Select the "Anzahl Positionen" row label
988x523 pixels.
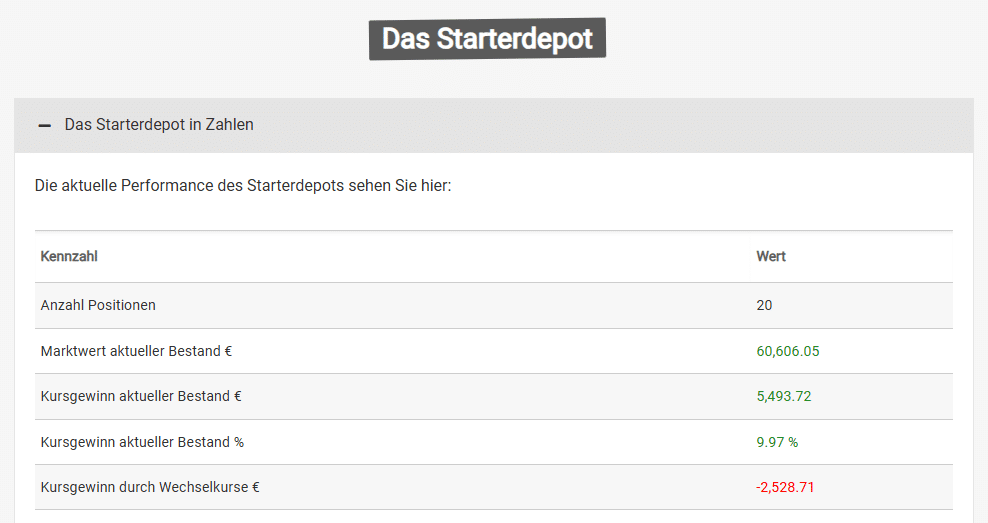click(x=98, y=305)
